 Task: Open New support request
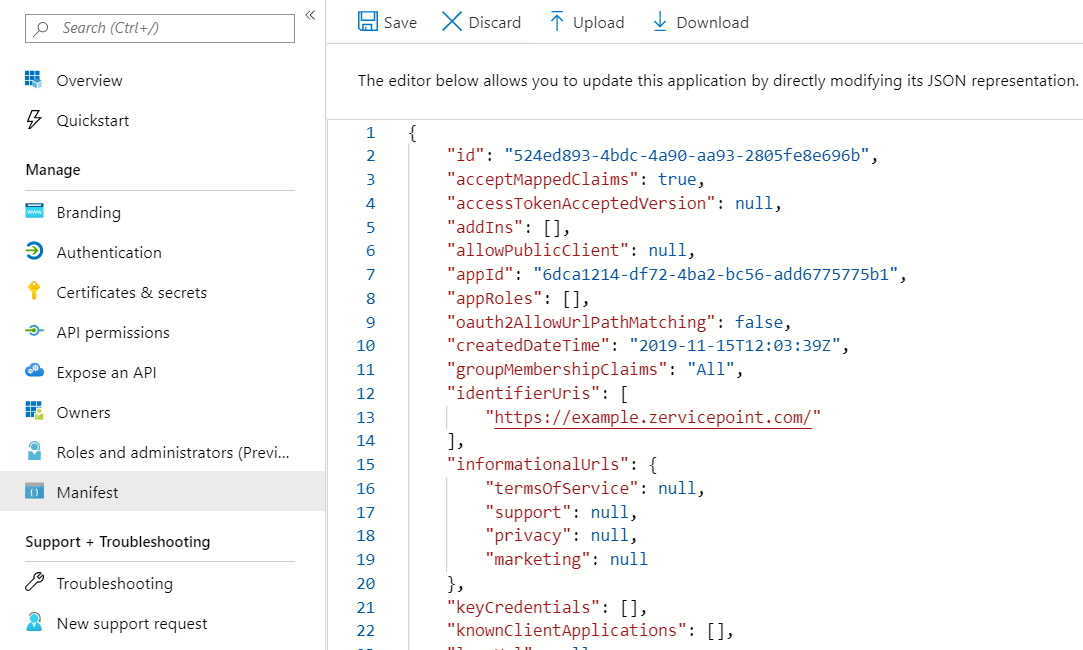tap(131, 623)
